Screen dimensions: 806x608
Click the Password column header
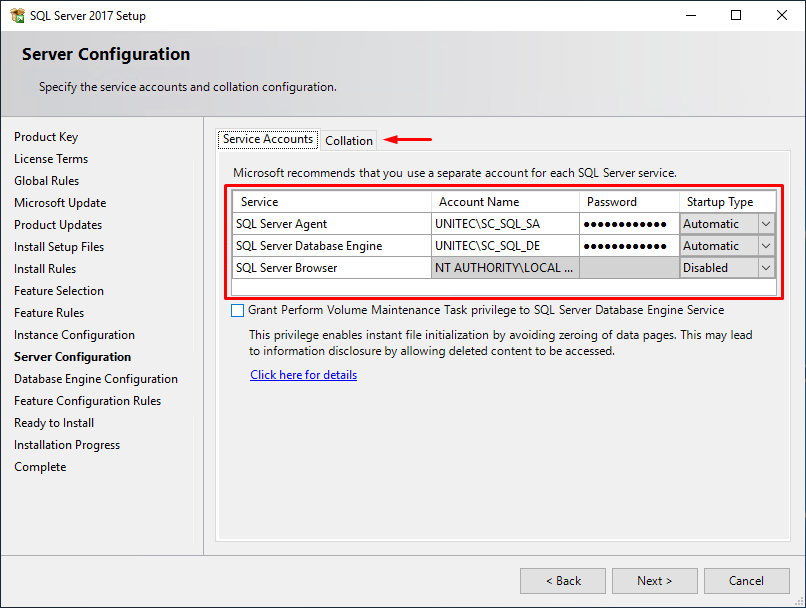pos(630,202)
